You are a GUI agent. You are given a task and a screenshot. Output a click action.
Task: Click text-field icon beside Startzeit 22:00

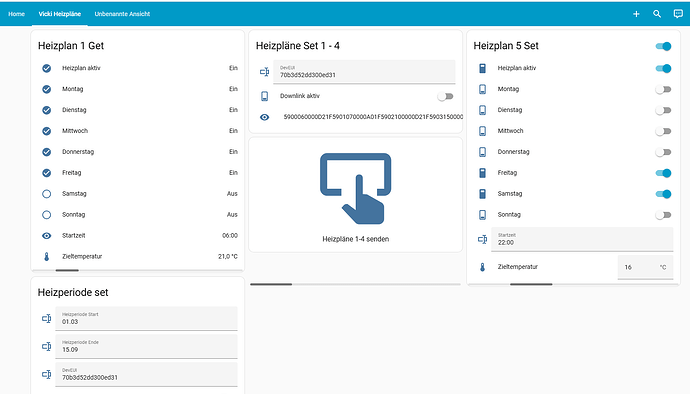tap(483, 239)
